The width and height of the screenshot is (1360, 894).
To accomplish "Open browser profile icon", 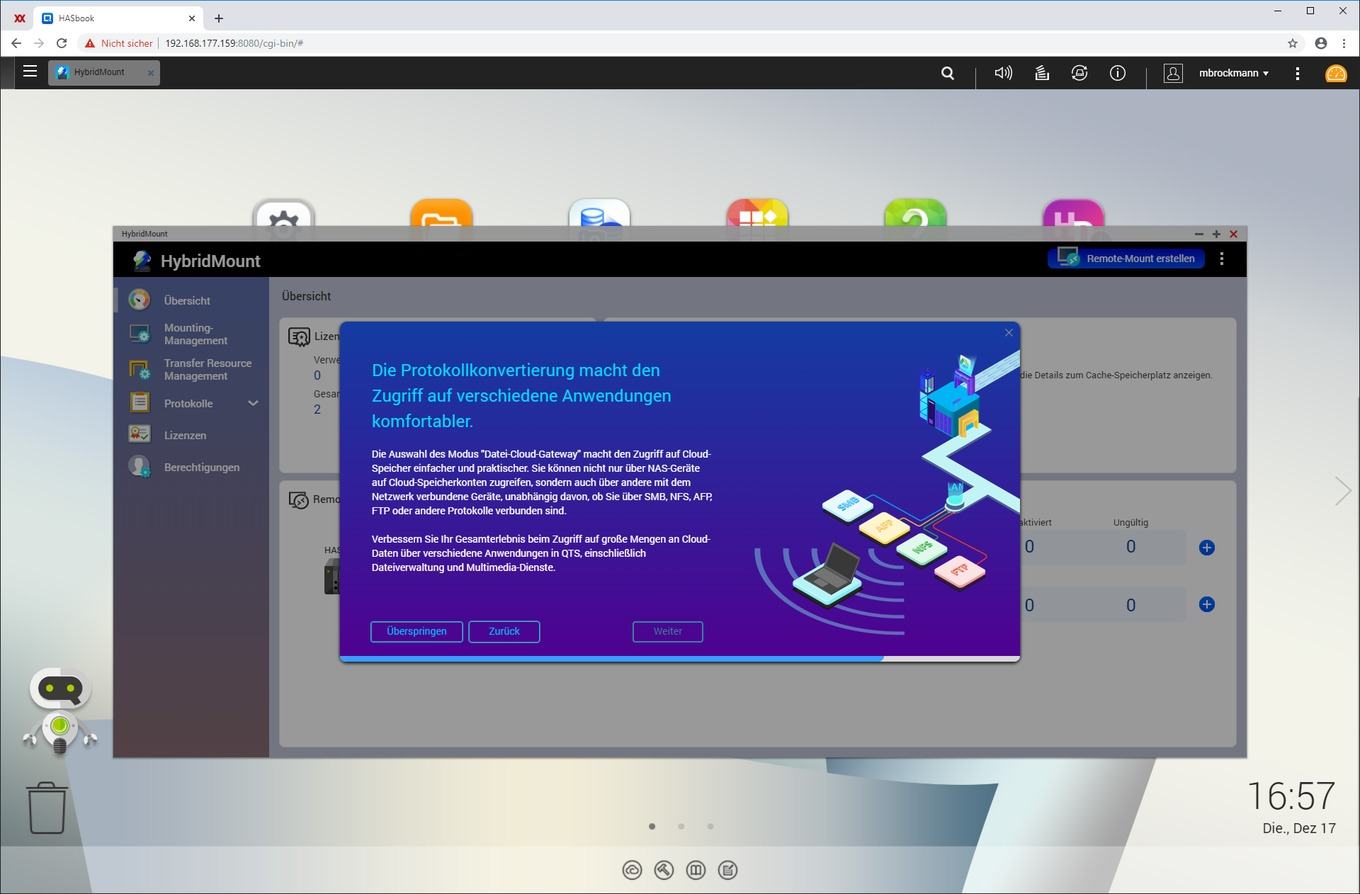I will point(1321,43).
